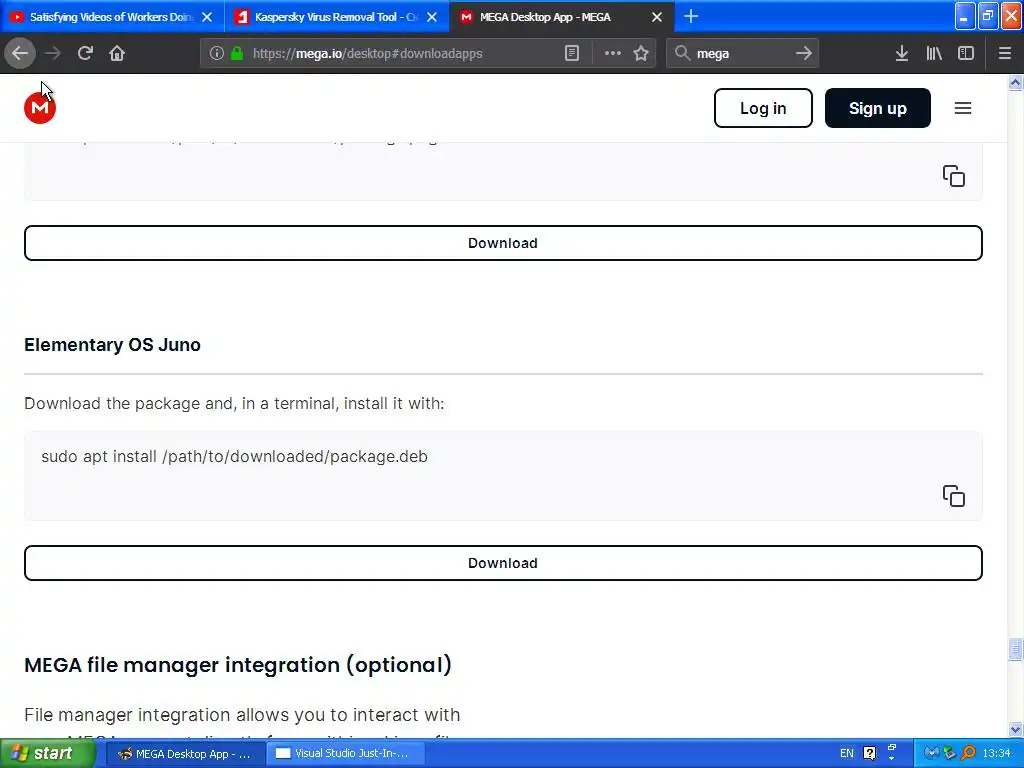Click the browser Back arrow button
Image resolution: width=1024 pixels, height=768 pixels.
point(20,53)
